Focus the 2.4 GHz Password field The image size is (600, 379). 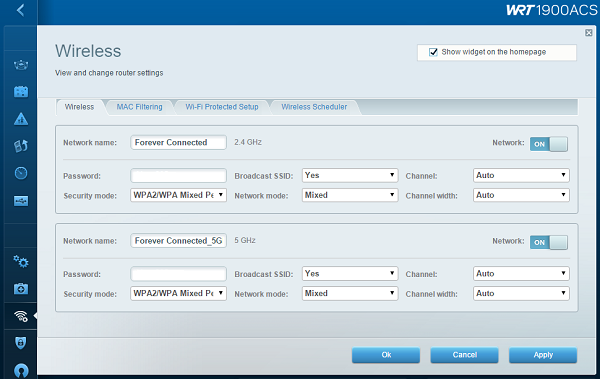point(178,176)
